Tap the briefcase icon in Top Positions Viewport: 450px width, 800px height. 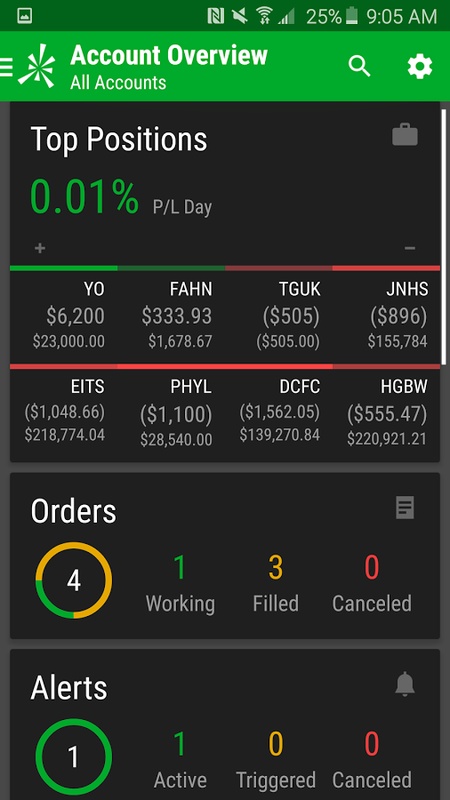coord(405,135)
